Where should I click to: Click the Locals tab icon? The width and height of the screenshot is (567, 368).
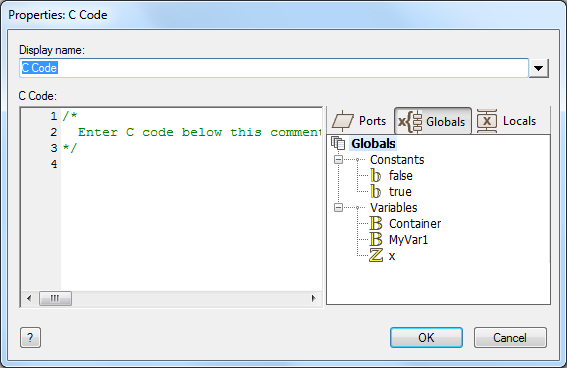pyautogui.click(x=487, y=121)
